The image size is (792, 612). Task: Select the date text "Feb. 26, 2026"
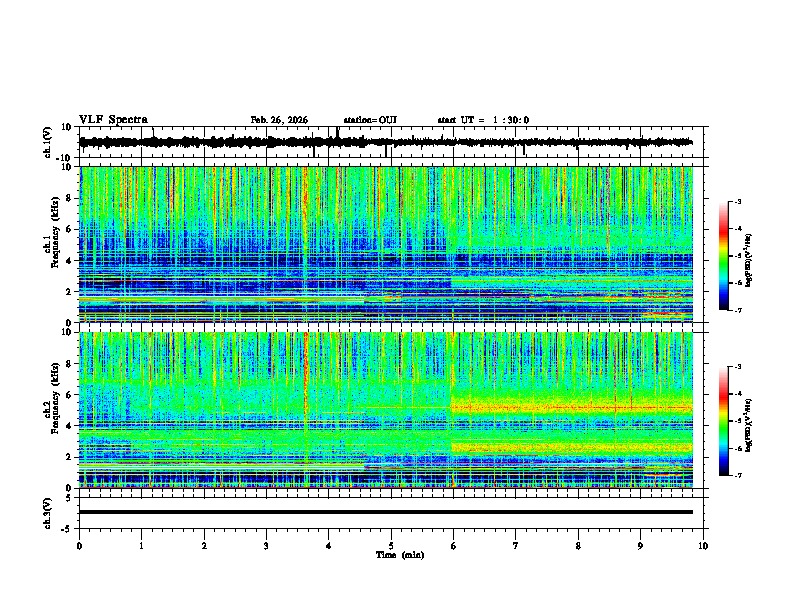(x=279, y=120)
